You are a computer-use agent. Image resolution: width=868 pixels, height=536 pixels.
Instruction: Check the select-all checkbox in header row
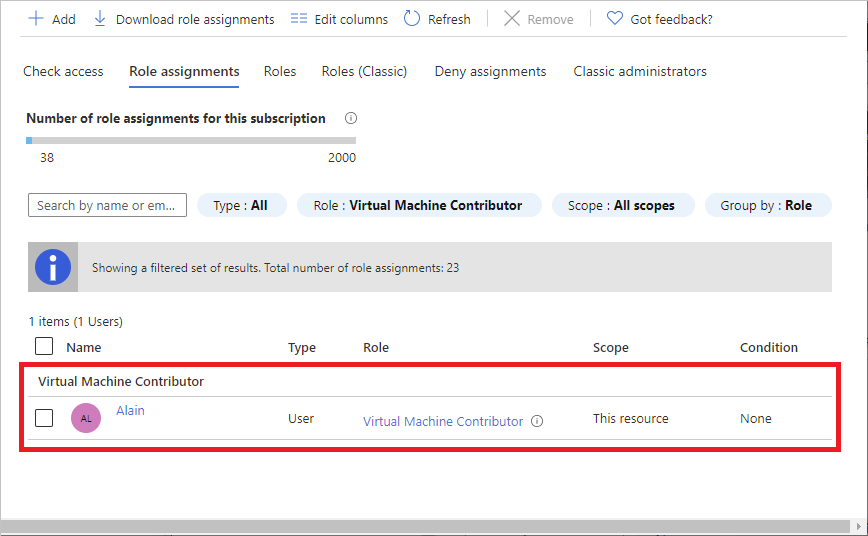click(44, 346)
